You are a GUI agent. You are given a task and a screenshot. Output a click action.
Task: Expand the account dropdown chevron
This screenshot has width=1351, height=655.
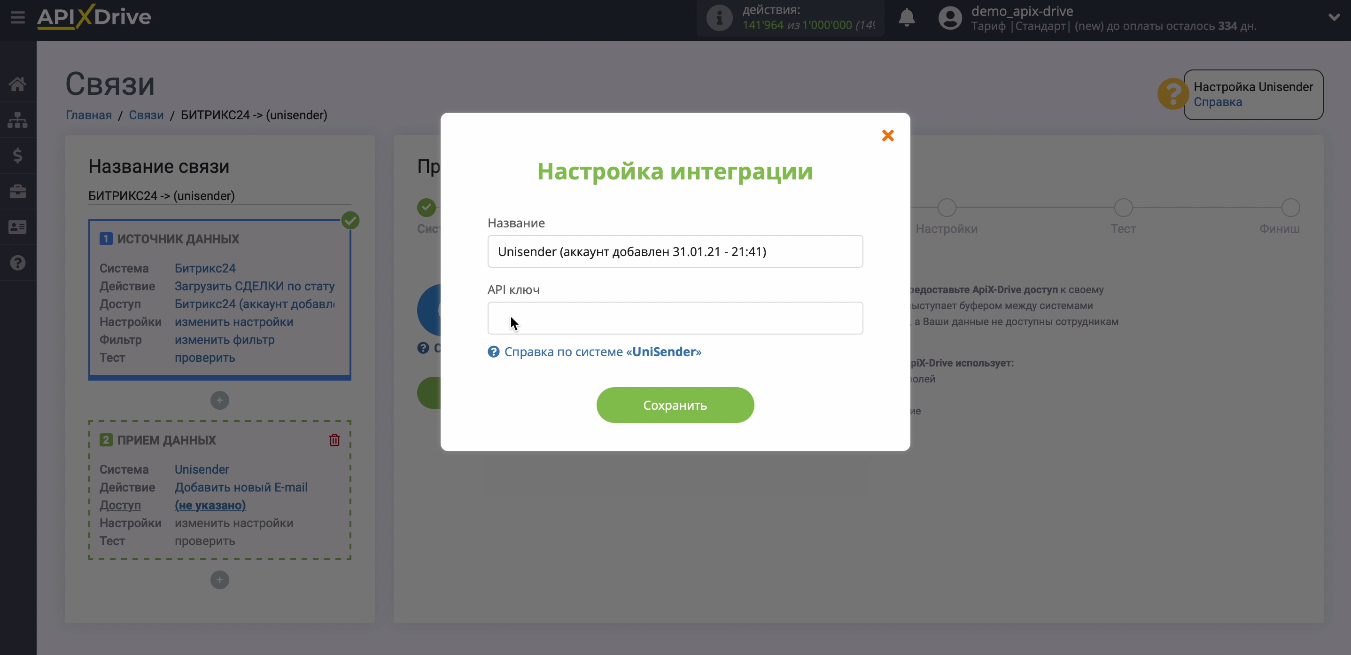pyautogui.click(x=1334, y=17)
